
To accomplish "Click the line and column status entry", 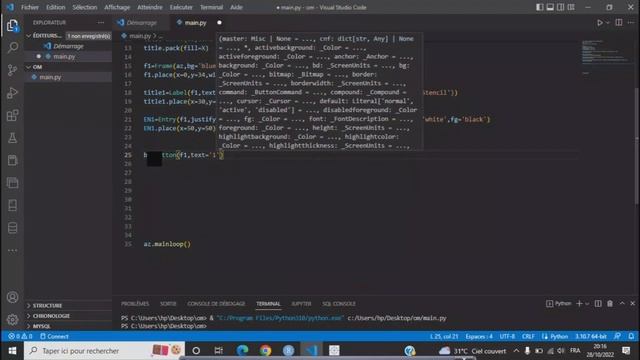I will (x=444, y=337).
